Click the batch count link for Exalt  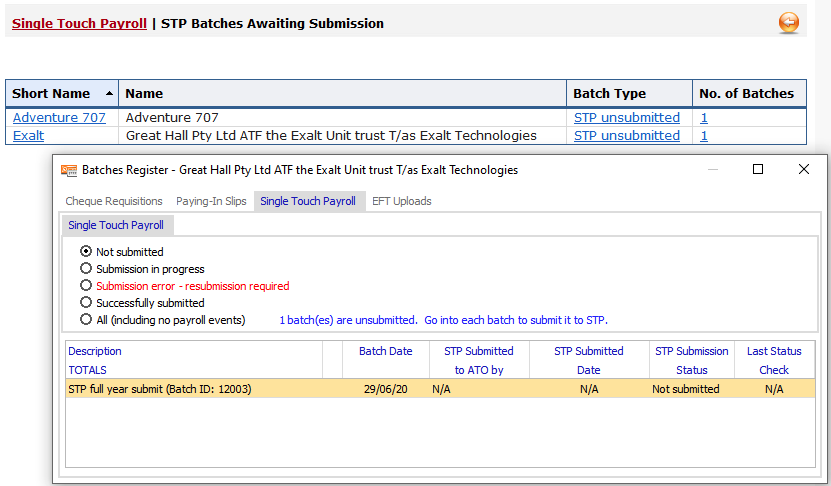pos(703,135)
